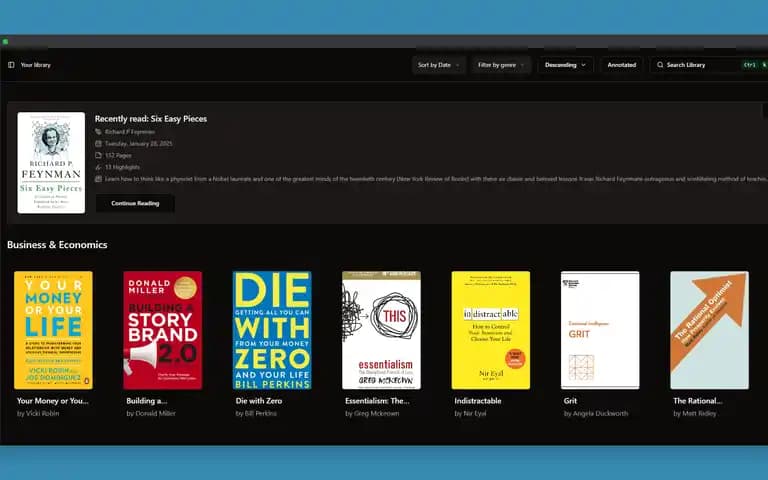Toggle the Annotated filter

[x=622, y=65]
